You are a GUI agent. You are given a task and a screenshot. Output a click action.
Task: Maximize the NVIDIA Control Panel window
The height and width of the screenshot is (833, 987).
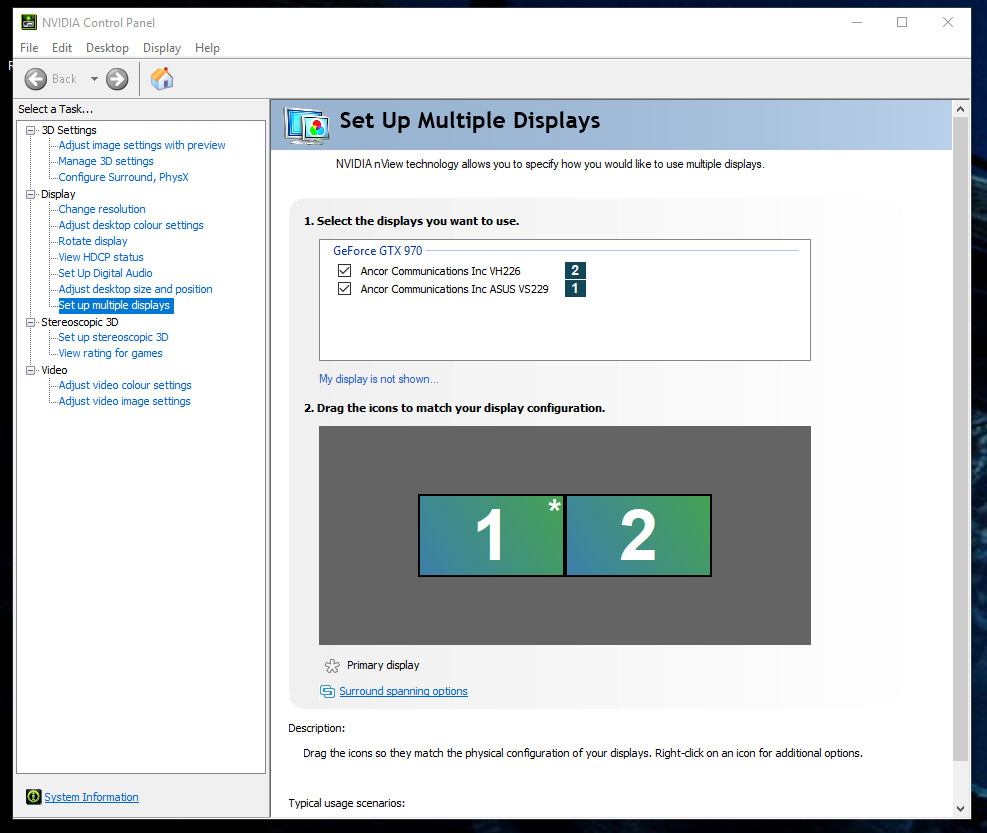(x=902, y=23)
